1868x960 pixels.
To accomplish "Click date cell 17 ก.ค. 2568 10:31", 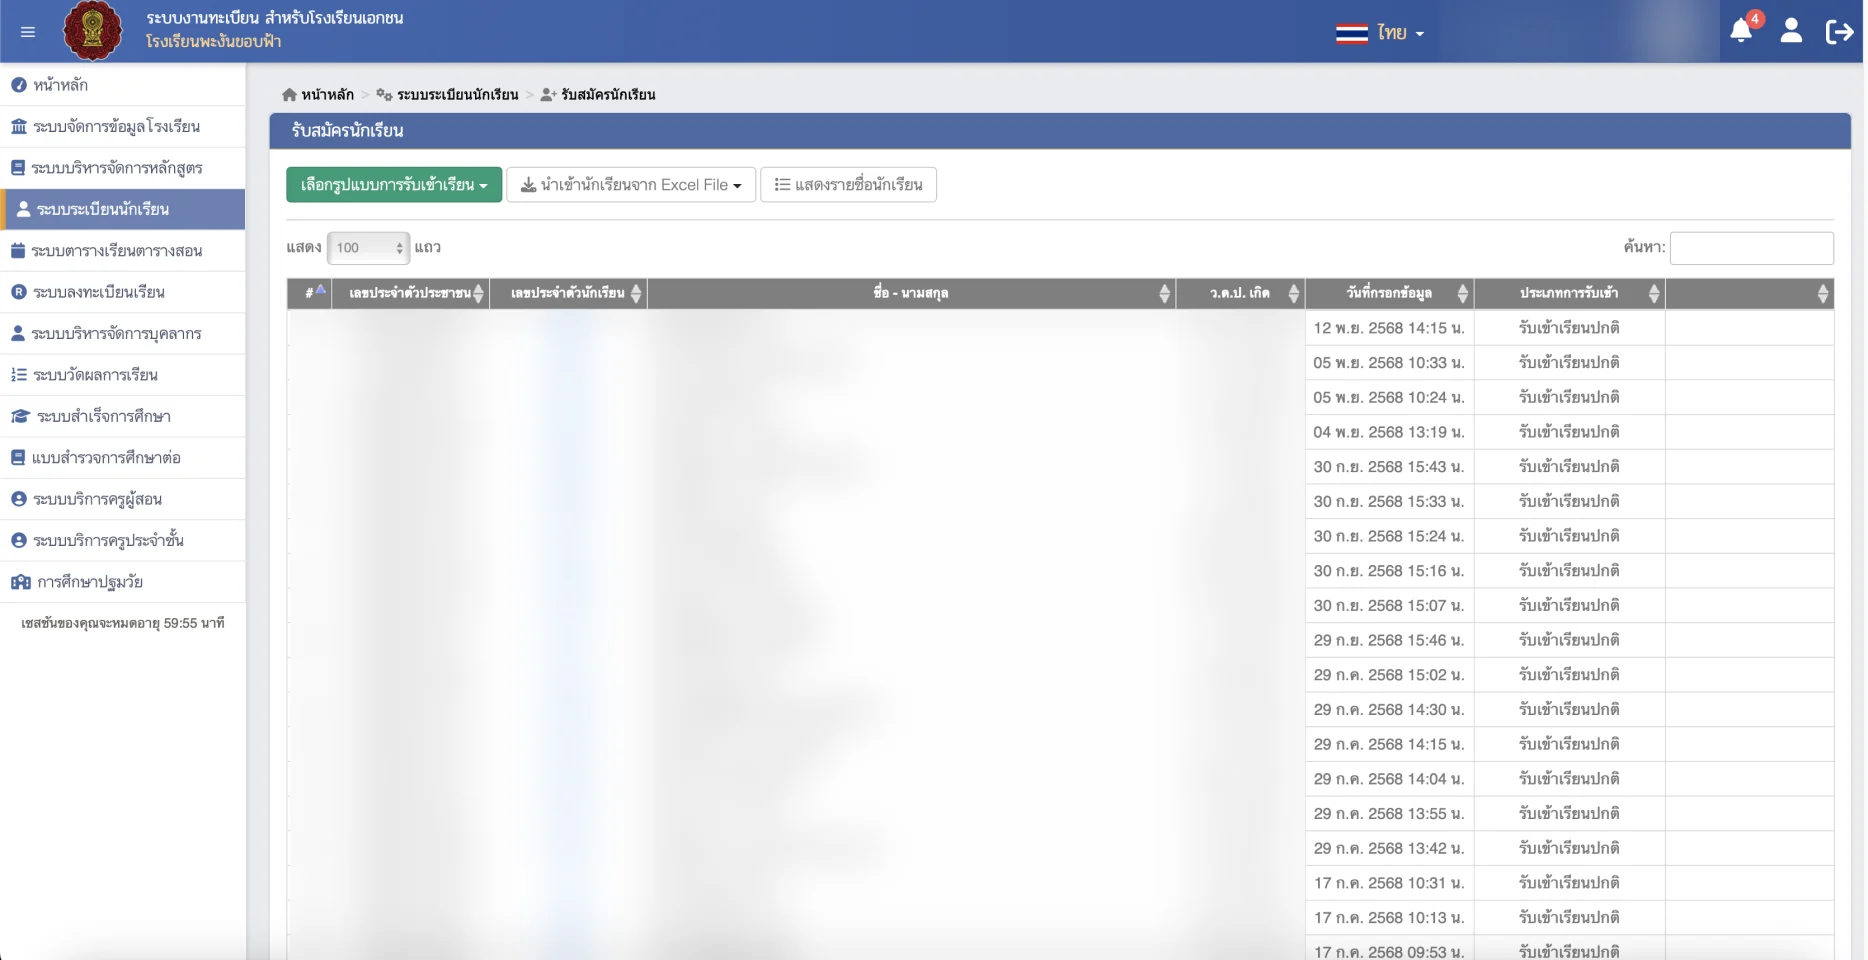I will click(1389, 883).
